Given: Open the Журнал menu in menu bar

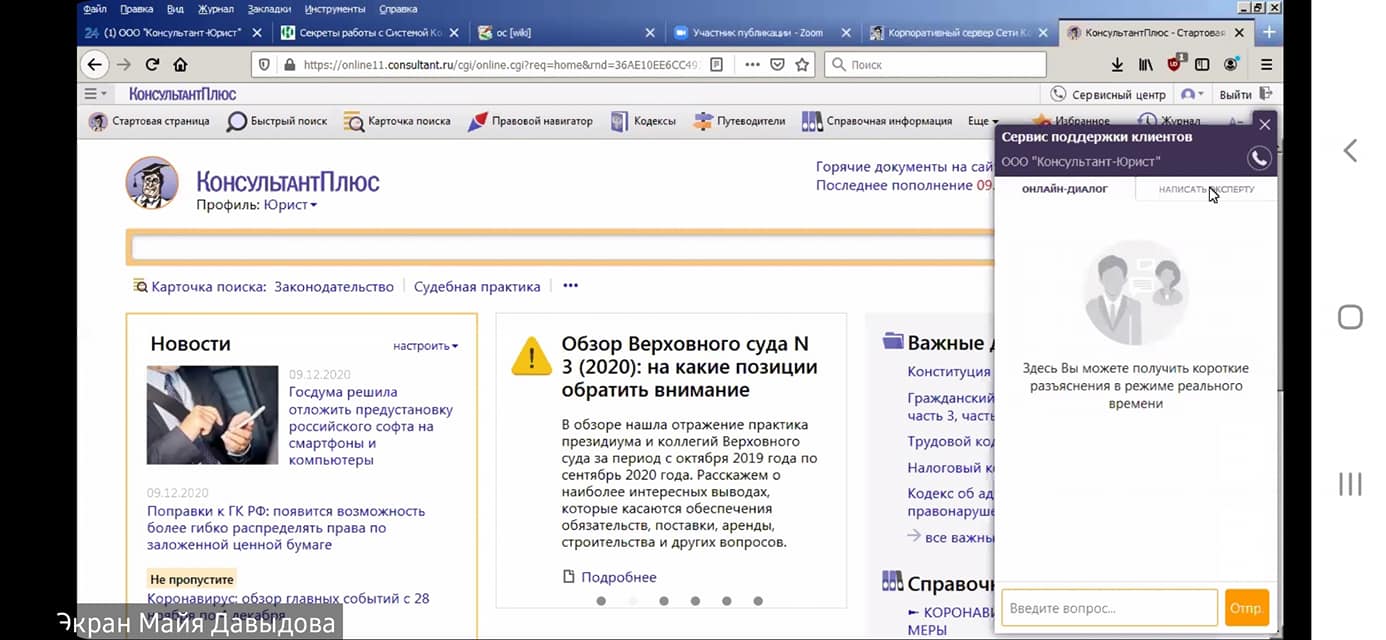Looking at the screenshot, I should point(216,9).
